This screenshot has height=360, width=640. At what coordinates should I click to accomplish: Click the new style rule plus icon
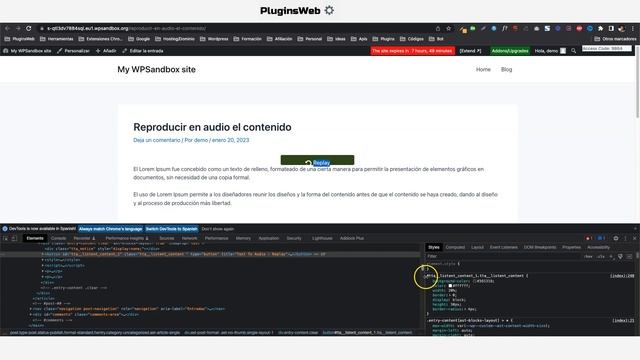611,256
